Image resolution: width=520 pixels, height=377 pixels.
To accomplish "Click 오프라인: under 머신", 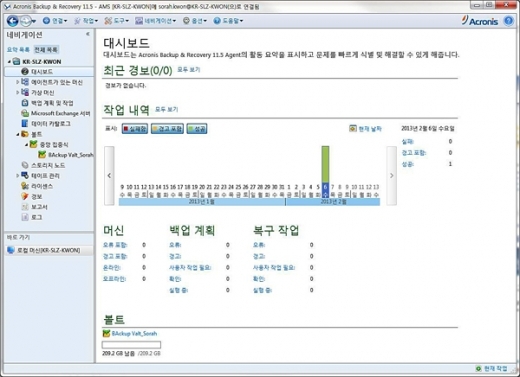I will [114, 279].
